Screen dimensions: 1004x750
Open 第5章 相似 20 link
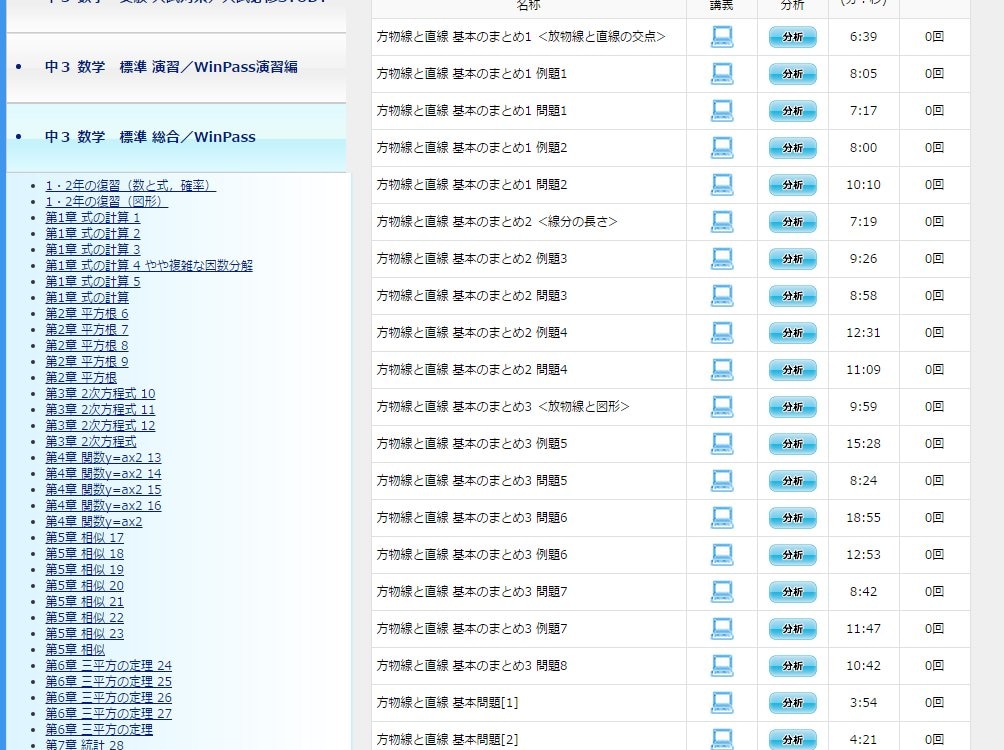(x=85, y=586)
